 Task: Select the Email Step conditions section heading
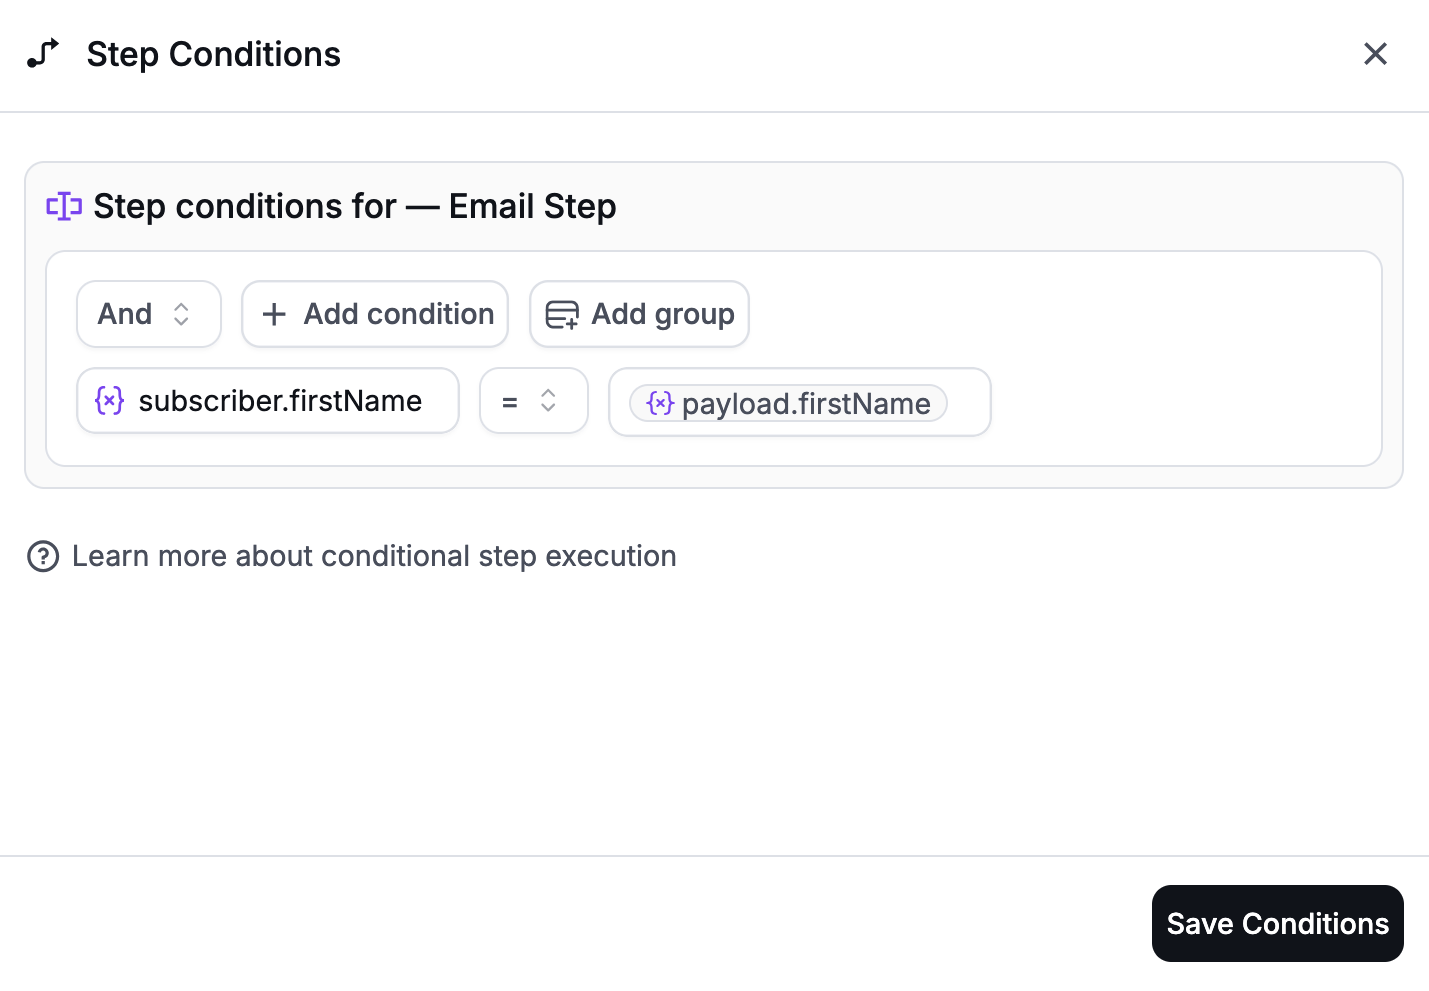355,206
